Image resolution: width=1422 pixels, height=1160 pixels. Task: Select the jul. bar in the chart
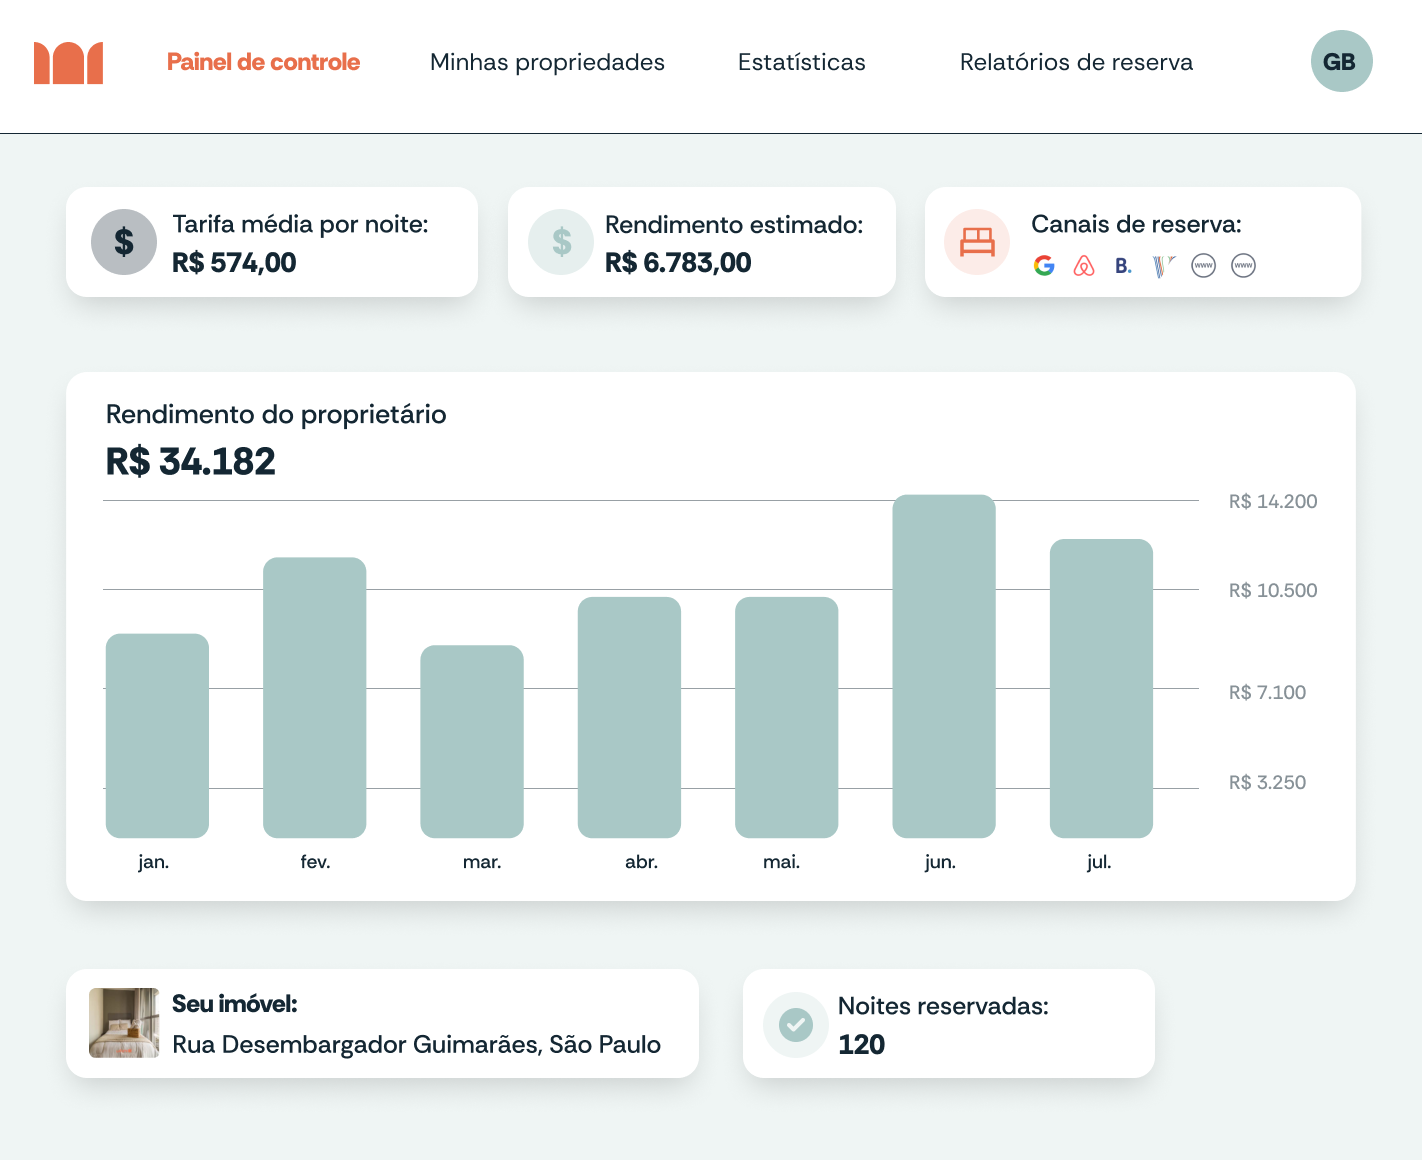(x=1101, y=688)
